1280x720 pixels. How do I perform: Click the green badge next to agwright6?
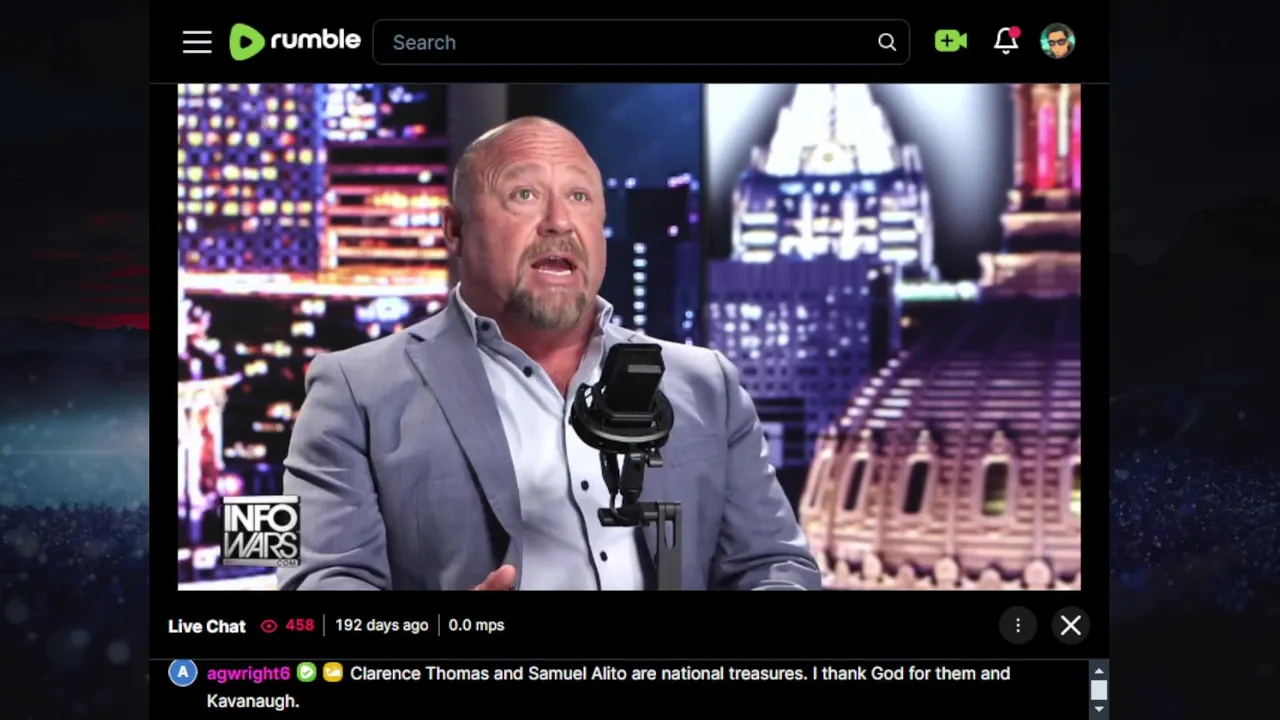(306, 673)
